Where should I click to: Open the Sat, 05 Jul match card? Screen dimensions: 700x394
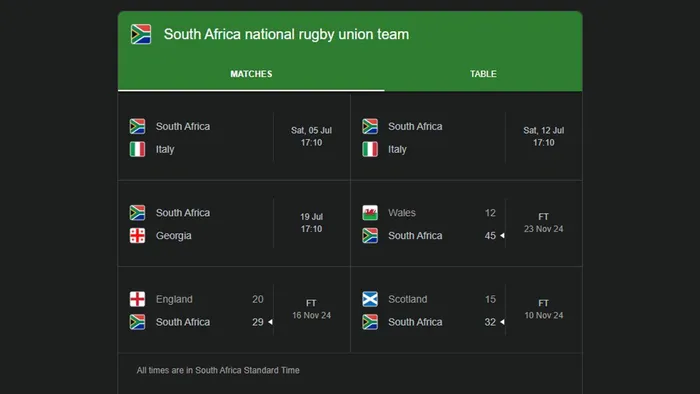[234, 137]
